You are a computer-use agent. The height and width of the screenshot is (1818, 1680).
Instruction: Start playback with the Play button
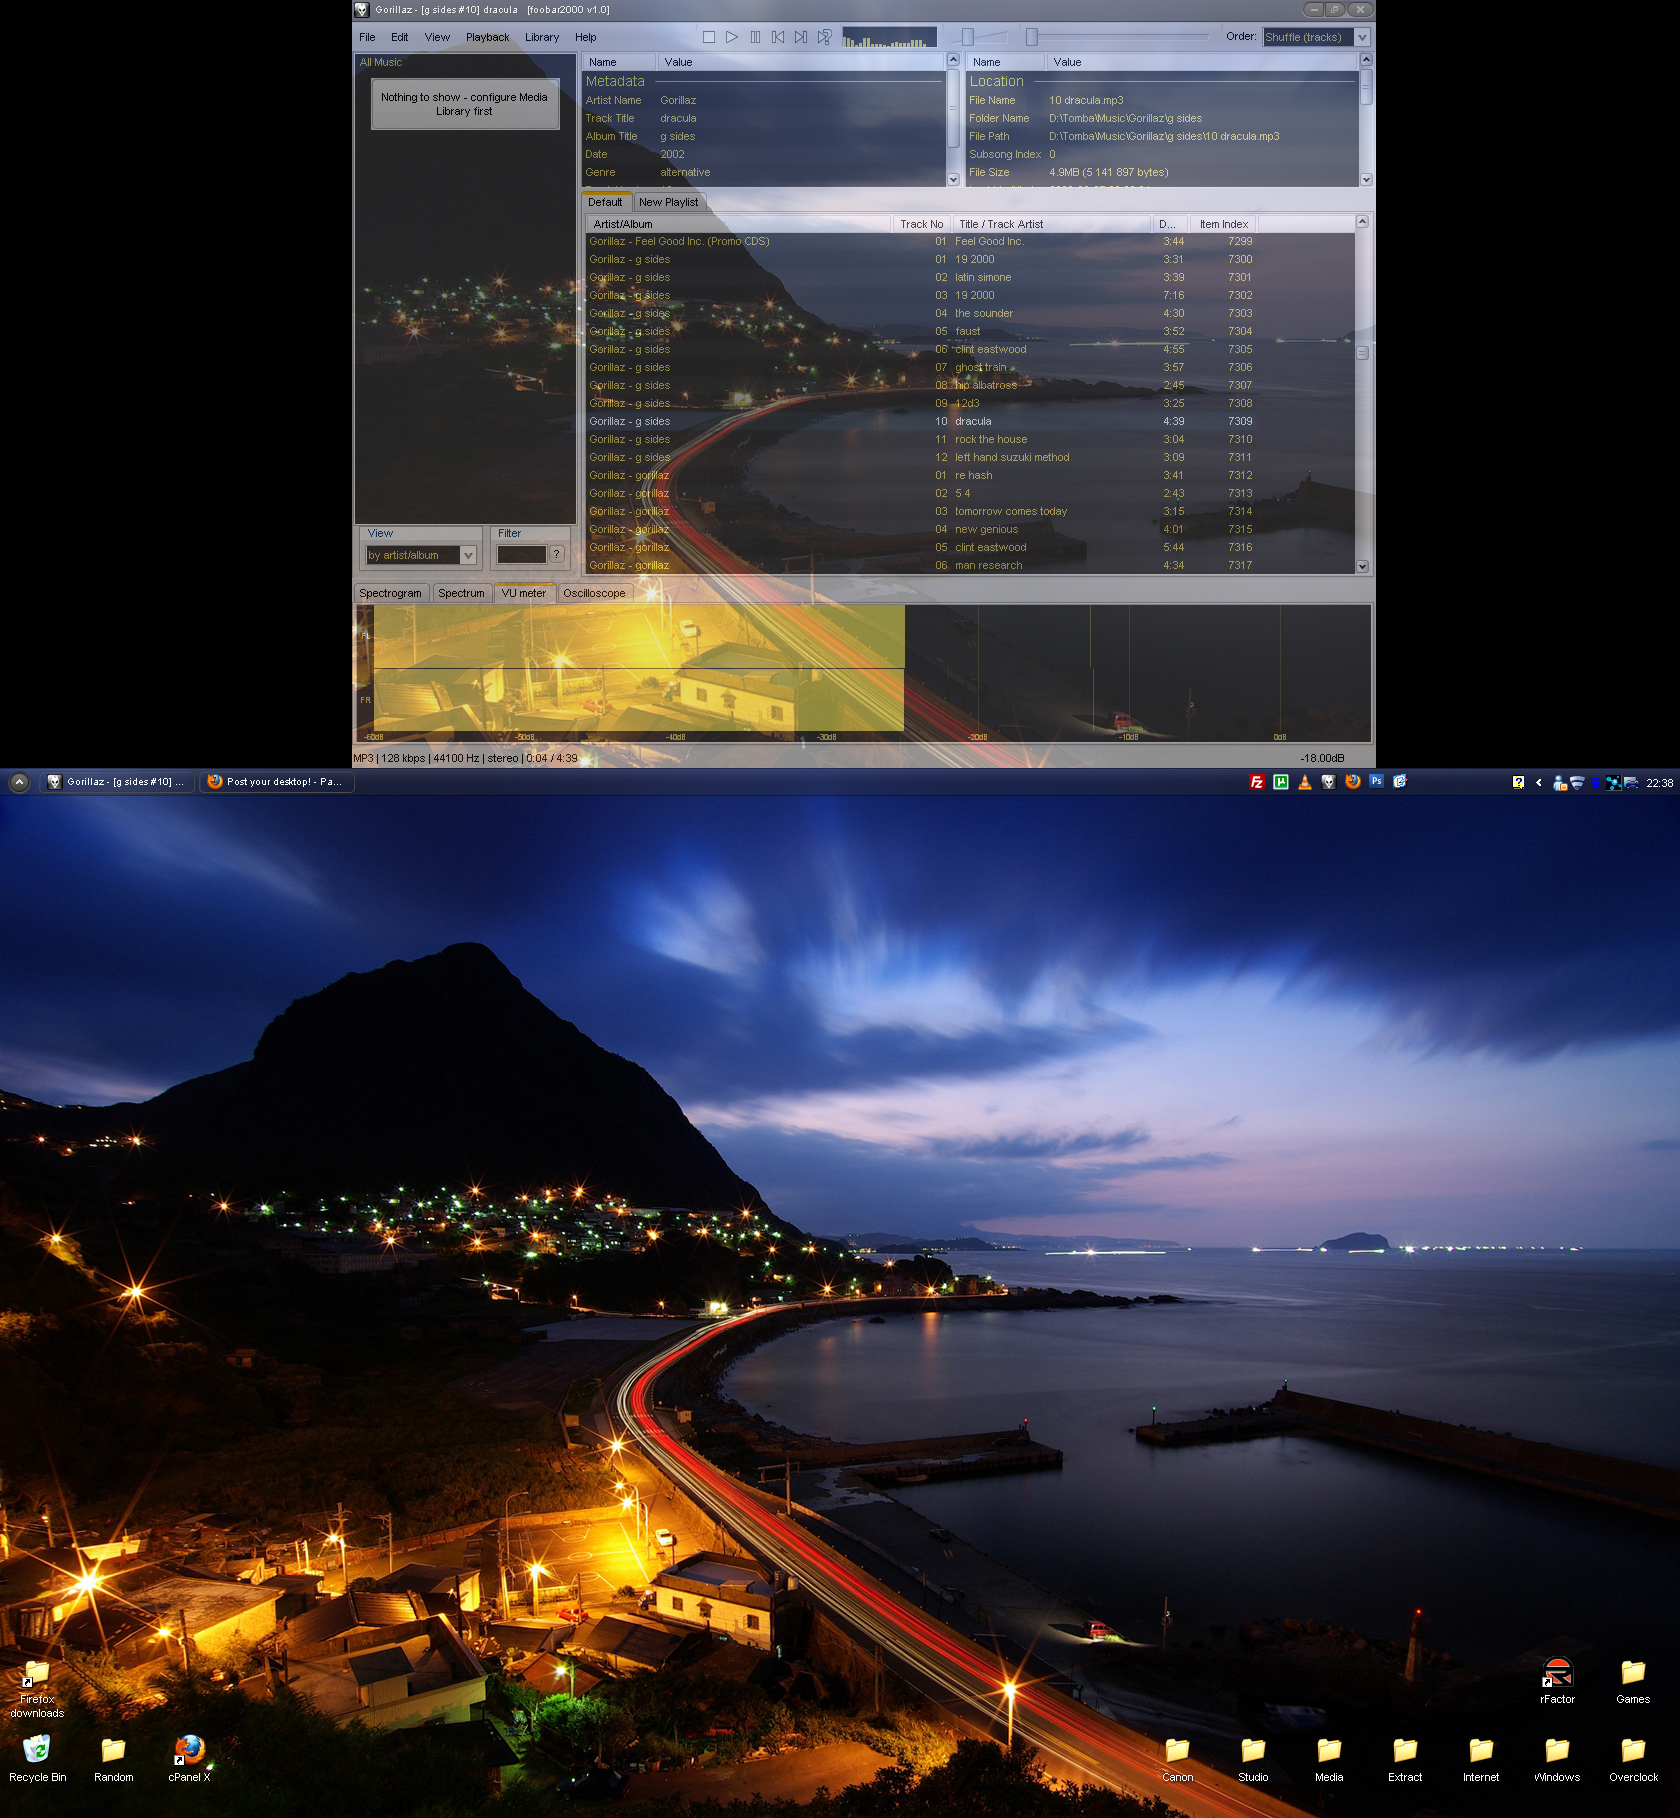pos(732,37)
